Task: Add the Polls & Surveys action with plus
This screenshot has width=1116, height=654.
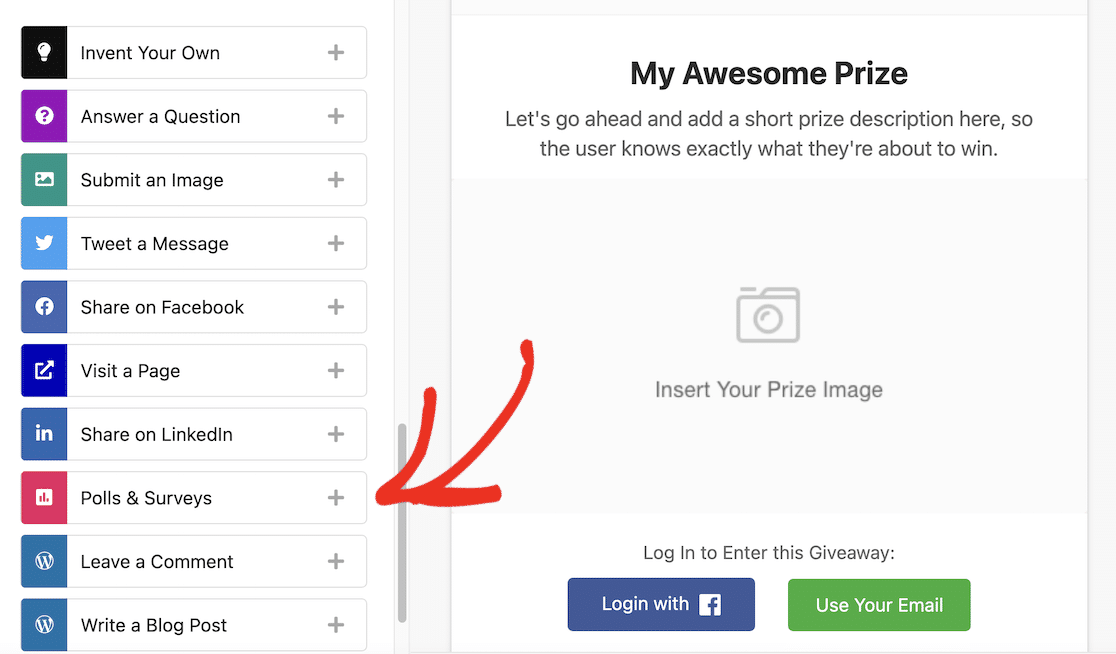Action: tap(336, 497)
